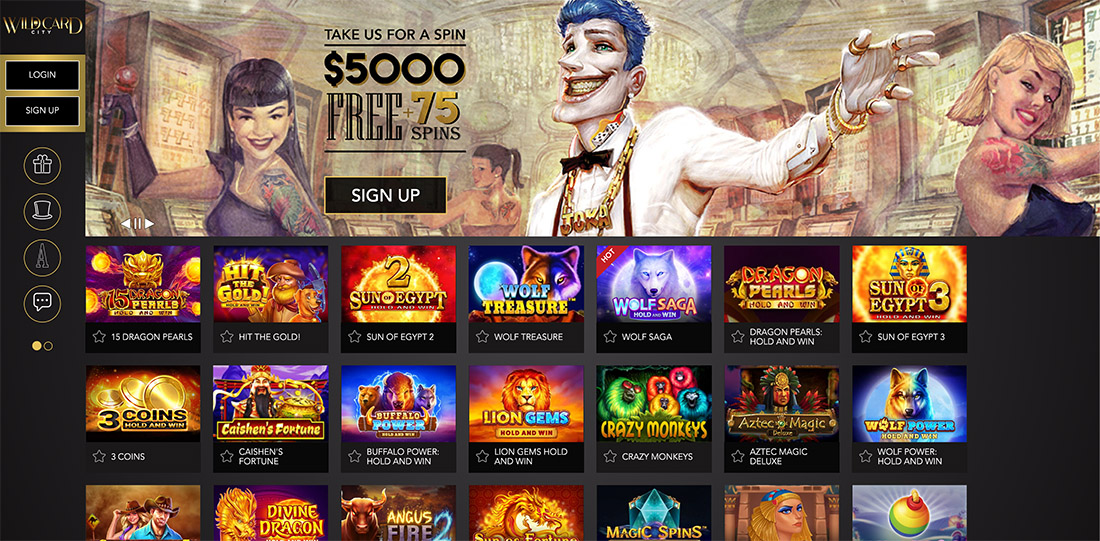
Task: Launch the Lion Gems game thumbnail
Action: tap(525, 404)
